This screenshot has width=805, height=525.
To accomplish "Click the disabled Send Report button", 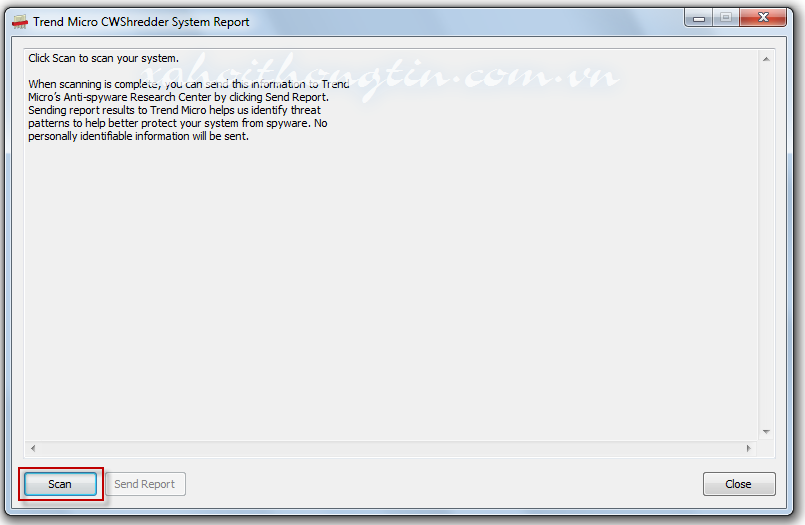I will click(145, 484).
